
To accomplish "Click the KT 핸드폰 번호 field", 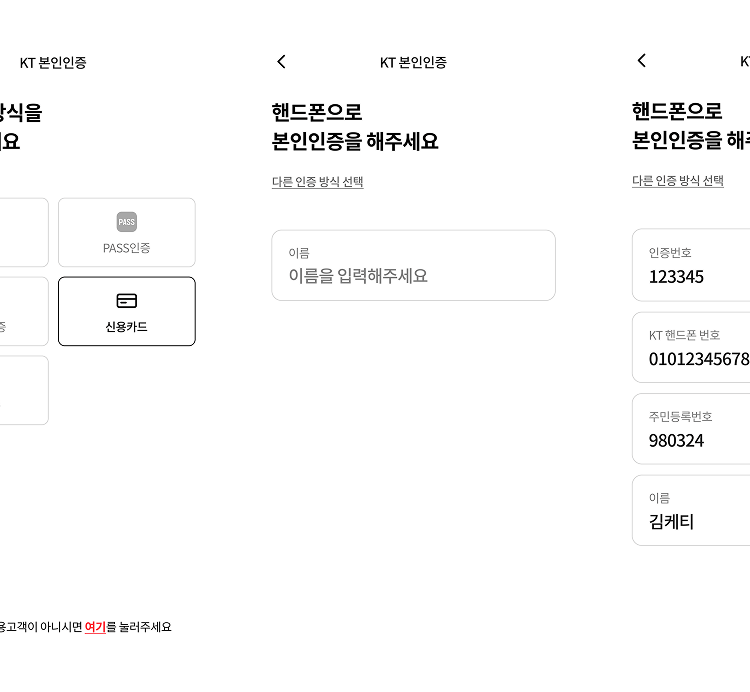I will coord(691,348).
